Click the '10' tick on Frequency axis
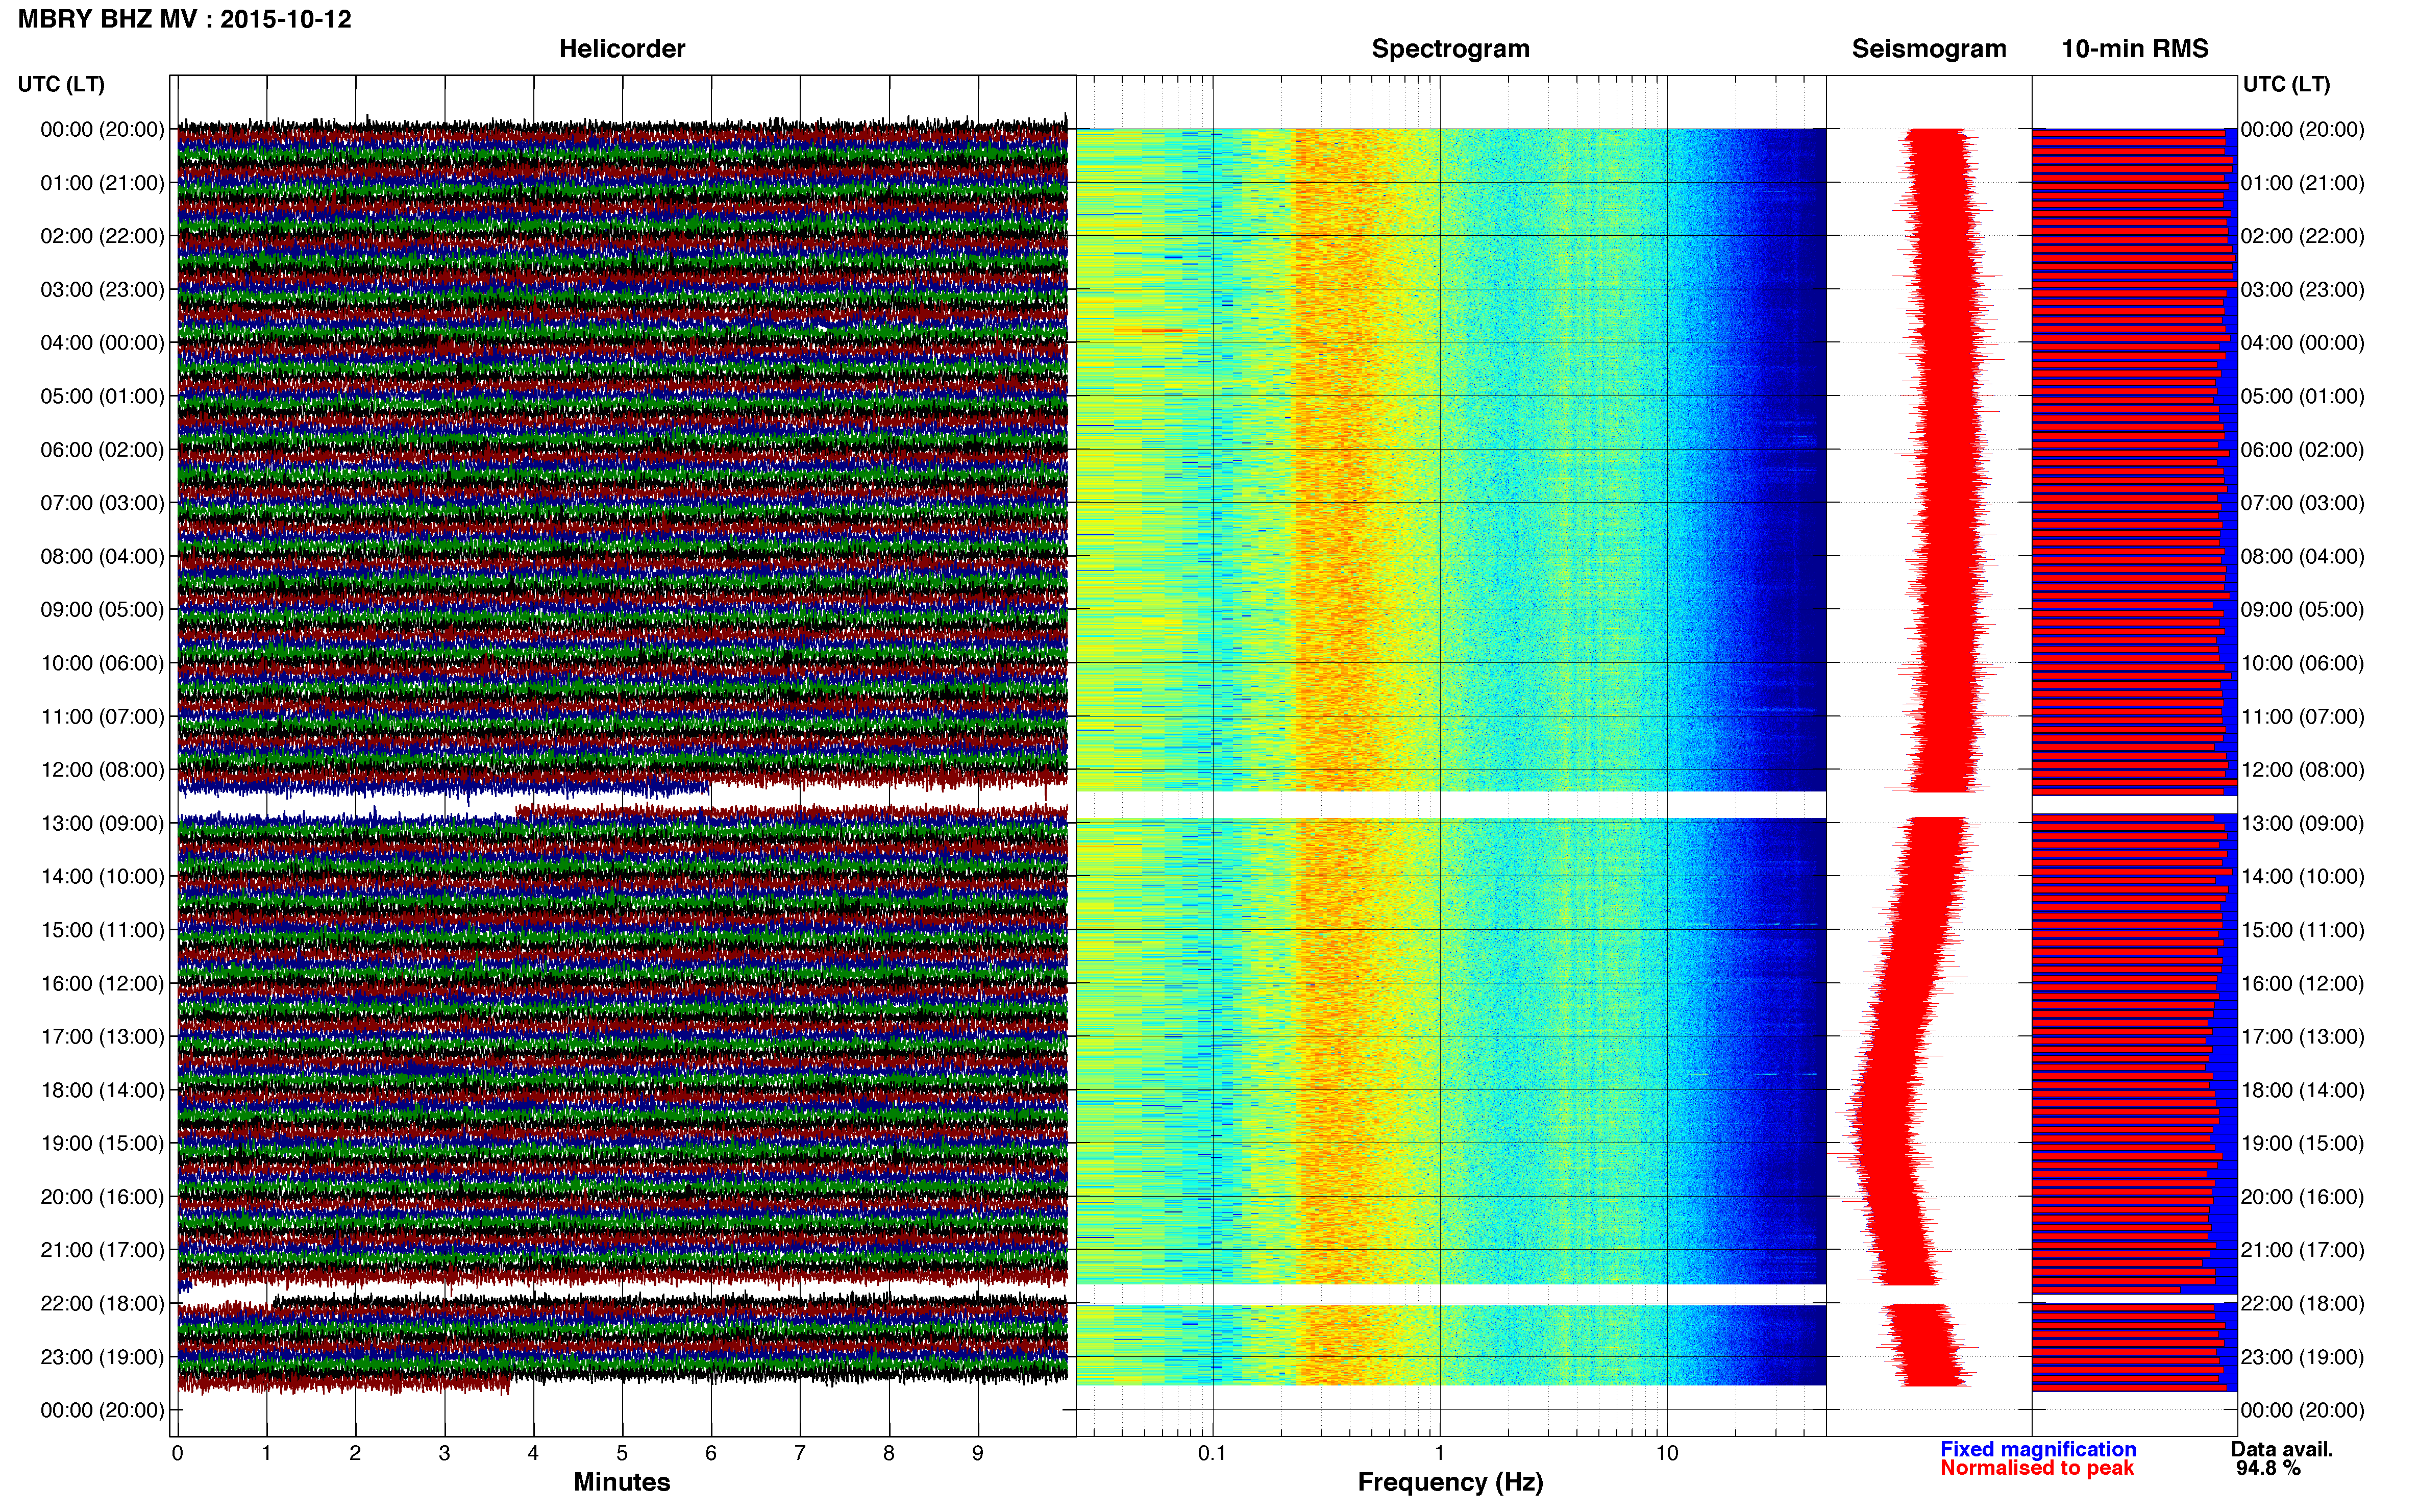This screenshot has width=2419, height=1512. click(1667, 1454)
